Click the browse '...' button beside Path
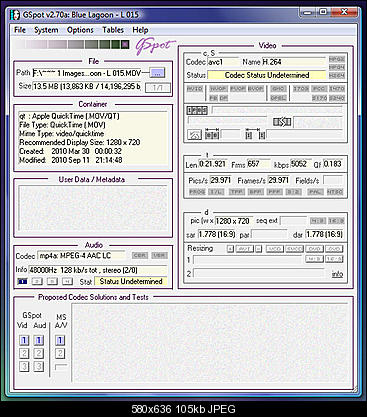 157,73
